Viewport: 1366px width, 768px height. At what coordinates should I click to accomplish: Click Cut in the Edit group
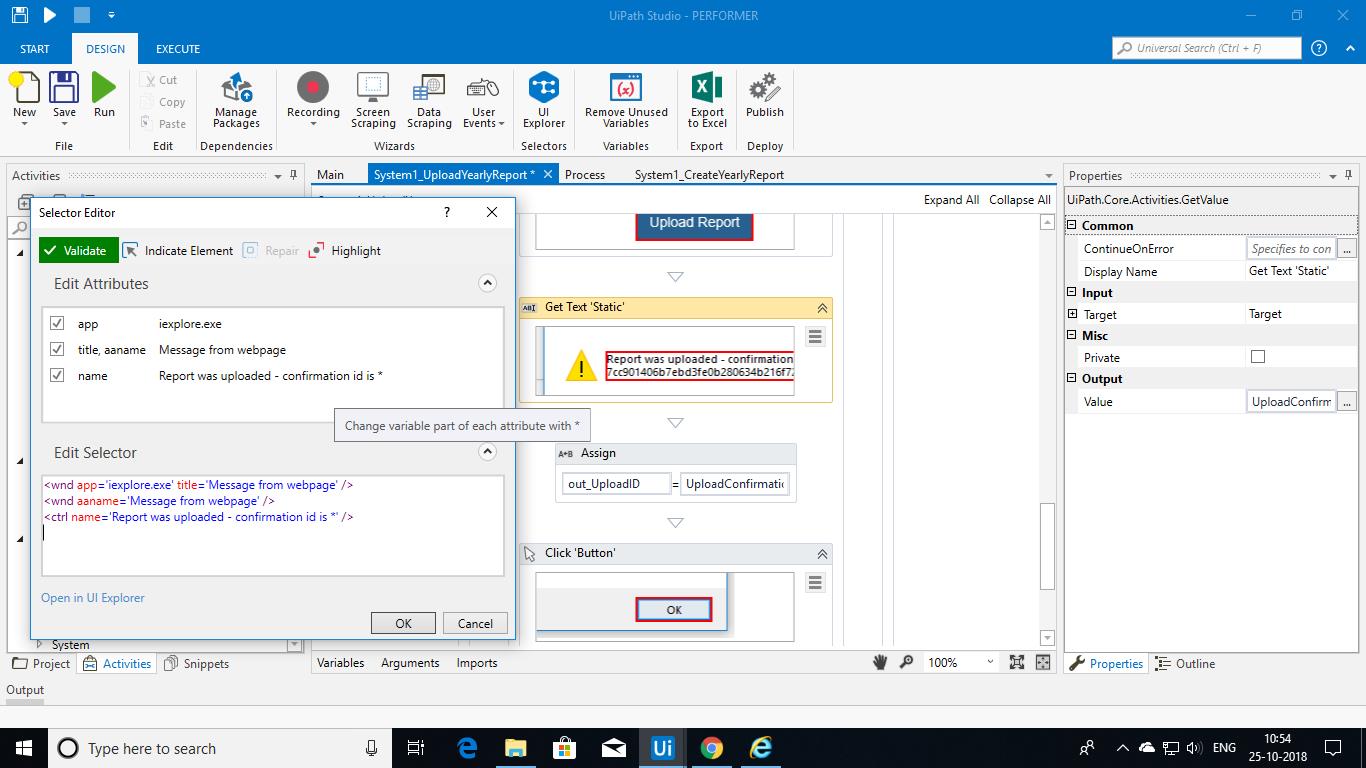(160, 80)
